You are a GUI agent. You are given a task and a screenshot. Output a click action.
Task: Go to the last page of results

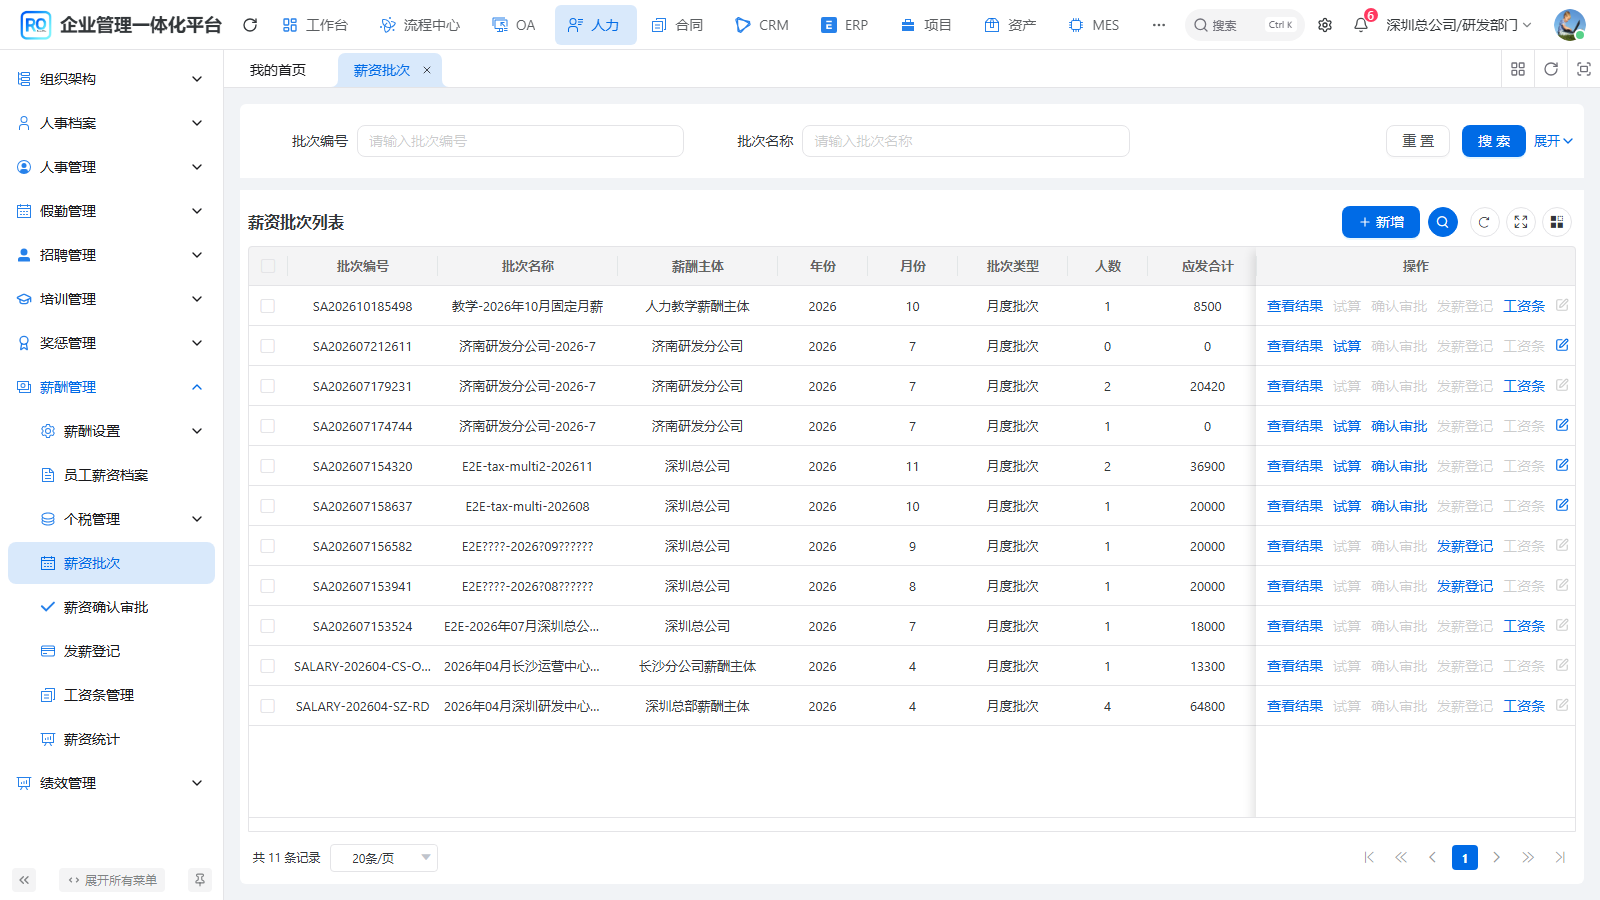pos(1560,857)
